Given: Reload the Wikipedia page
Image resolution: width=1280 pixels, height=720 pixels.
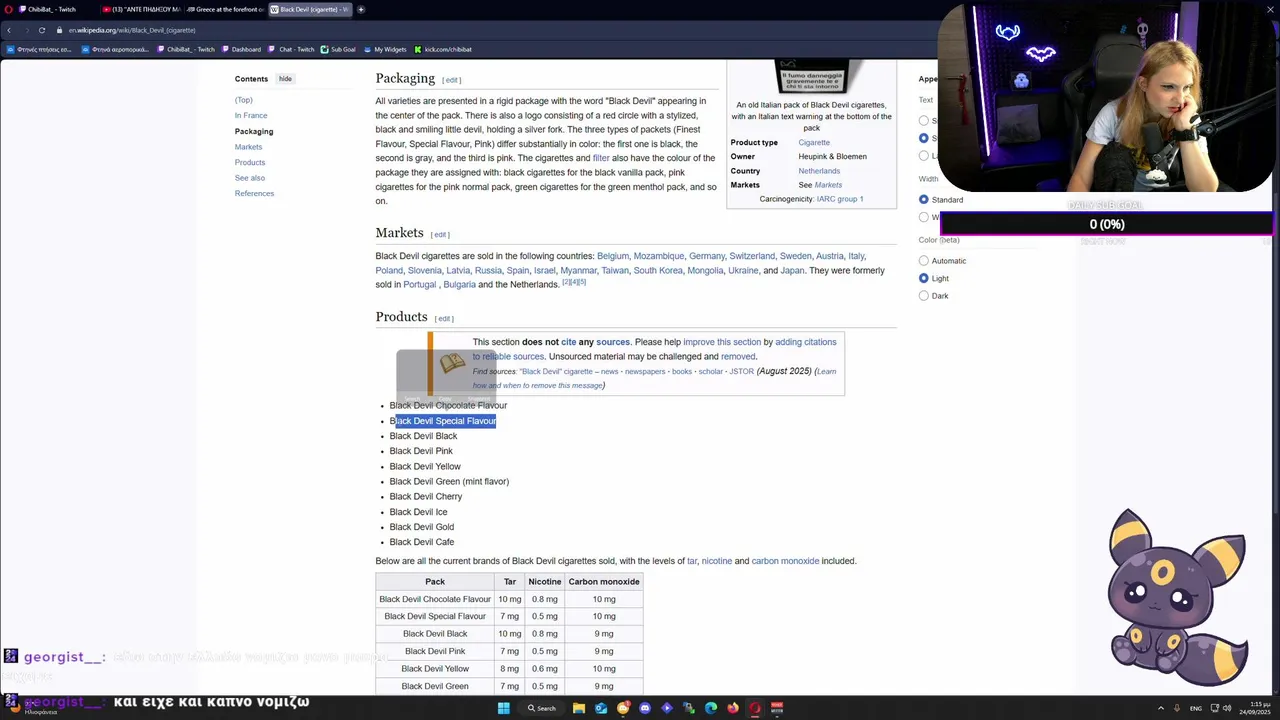Looking at the screenshot, I should pos(42,30).
